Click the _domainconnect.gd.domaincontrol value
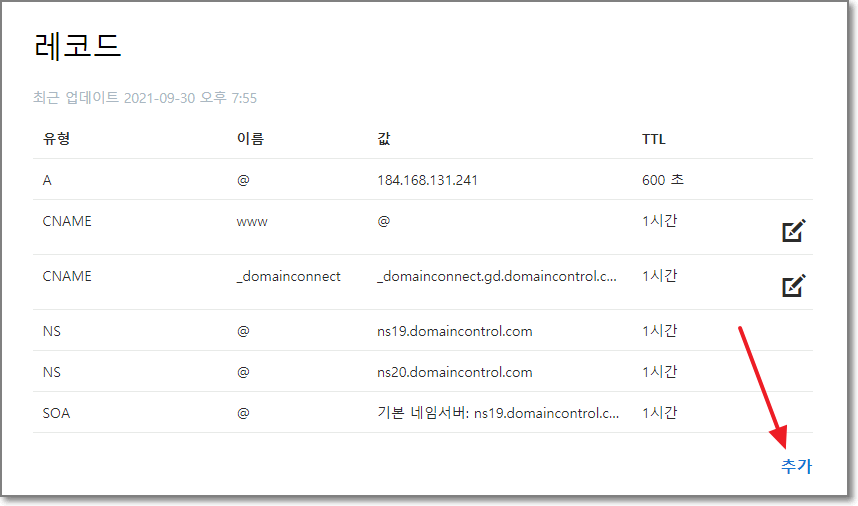 tap(497, 276)
